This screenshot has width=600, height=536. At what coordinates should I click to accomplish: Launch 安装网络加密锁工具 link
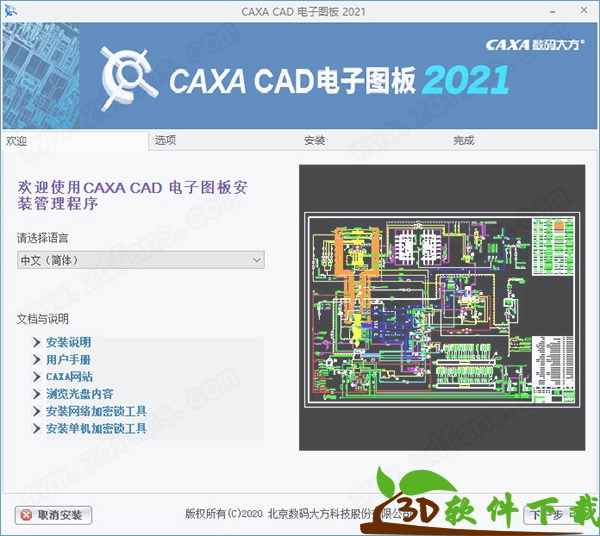pyautogui.click(x=96, y=411)
